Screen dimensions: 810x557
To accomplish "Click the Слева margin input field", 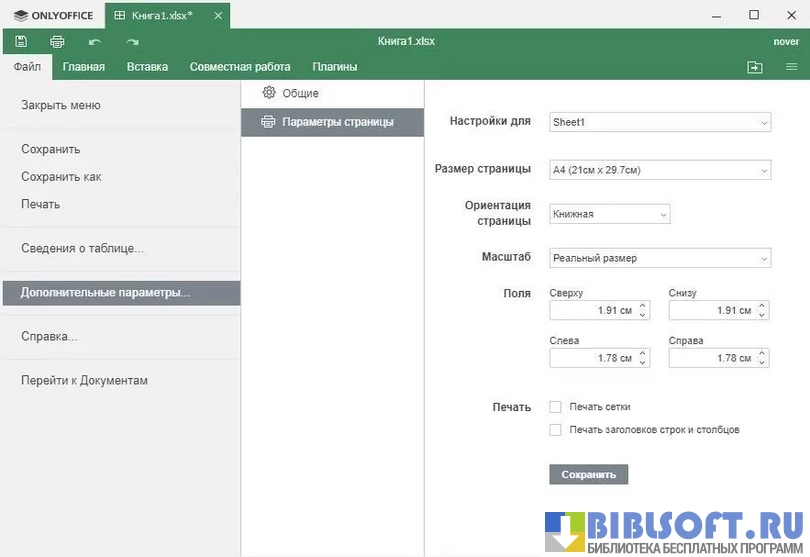I will point(592,358).
